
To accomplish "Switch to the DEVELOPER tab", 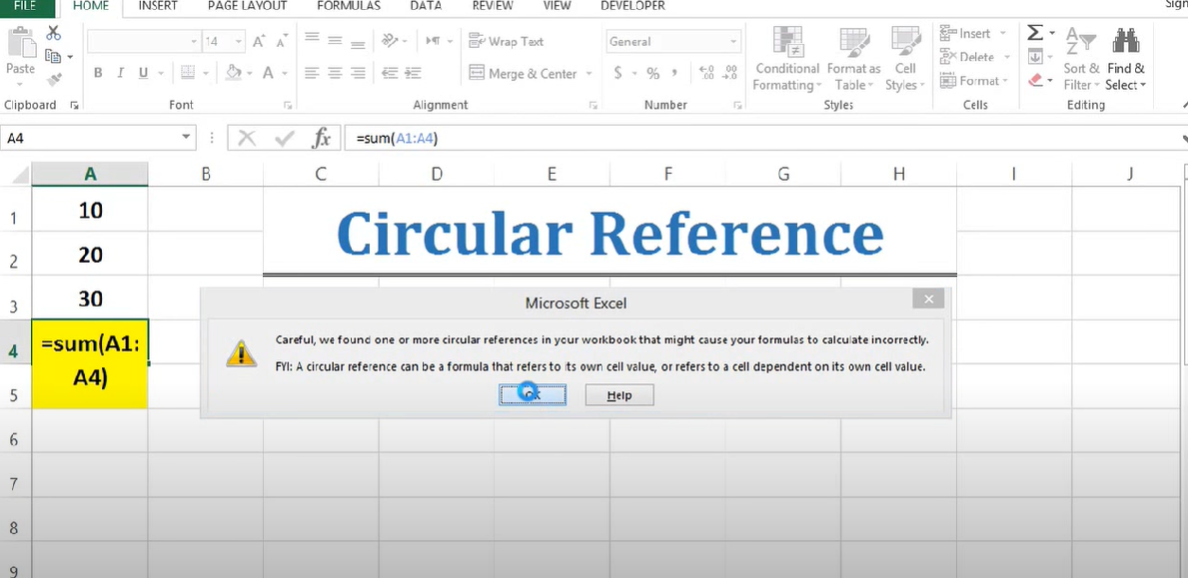I will coord(633,6).
